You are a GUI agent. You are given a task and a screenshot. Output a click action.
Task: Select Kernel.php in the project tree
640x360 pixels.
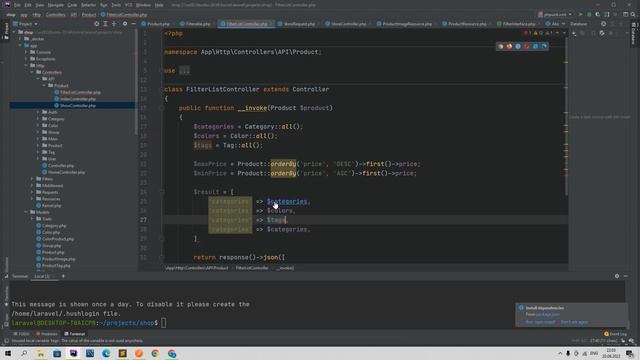[x=51, y=205]
